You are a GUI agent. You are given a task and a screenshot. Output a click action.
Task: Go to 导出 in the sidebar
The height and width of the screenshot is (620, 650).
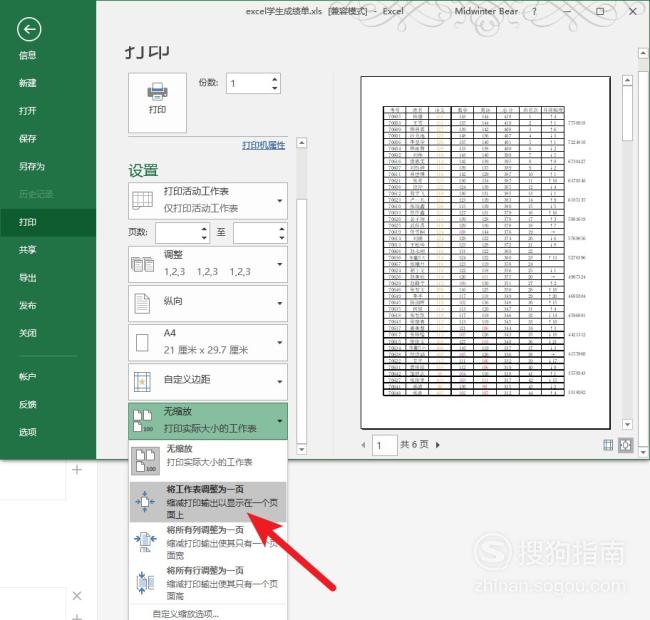coord(27,278)
